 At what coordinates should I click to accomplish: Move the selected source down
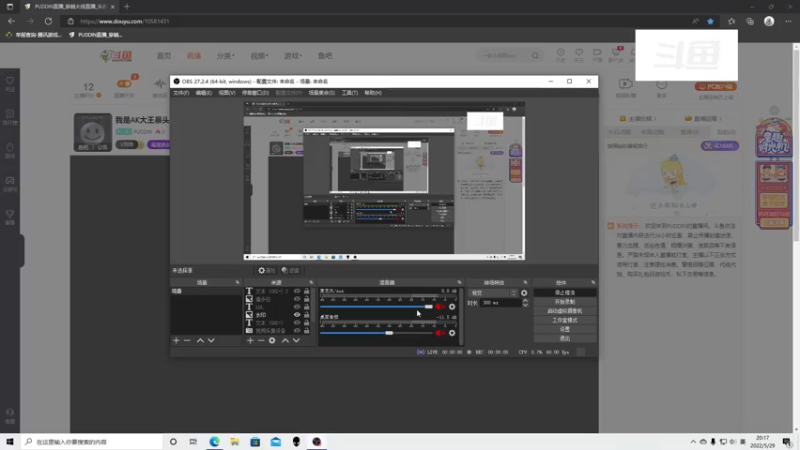[296, 340]
